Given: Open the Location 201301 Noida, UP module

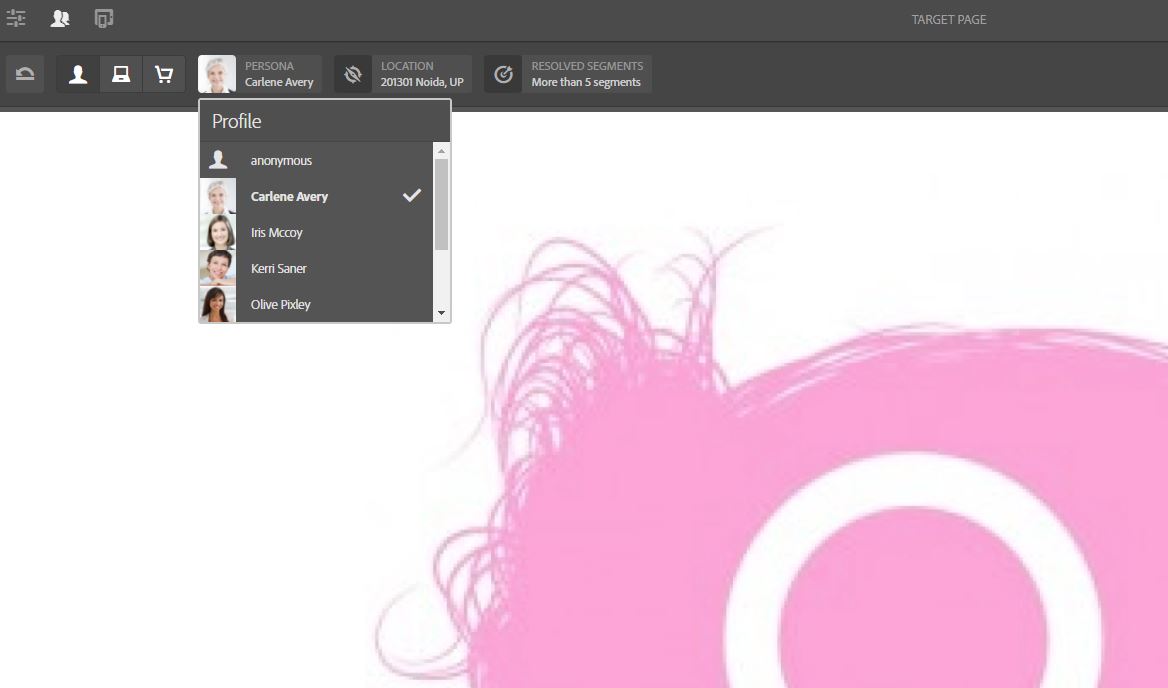Looking at the screenshot, I should pyautogui.click(x=421, y=74).
